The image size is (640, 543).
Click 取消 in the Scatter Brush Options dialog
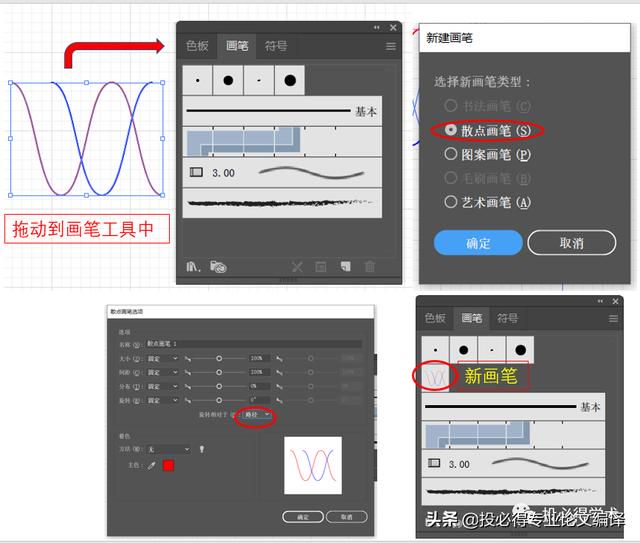point(347,517)
